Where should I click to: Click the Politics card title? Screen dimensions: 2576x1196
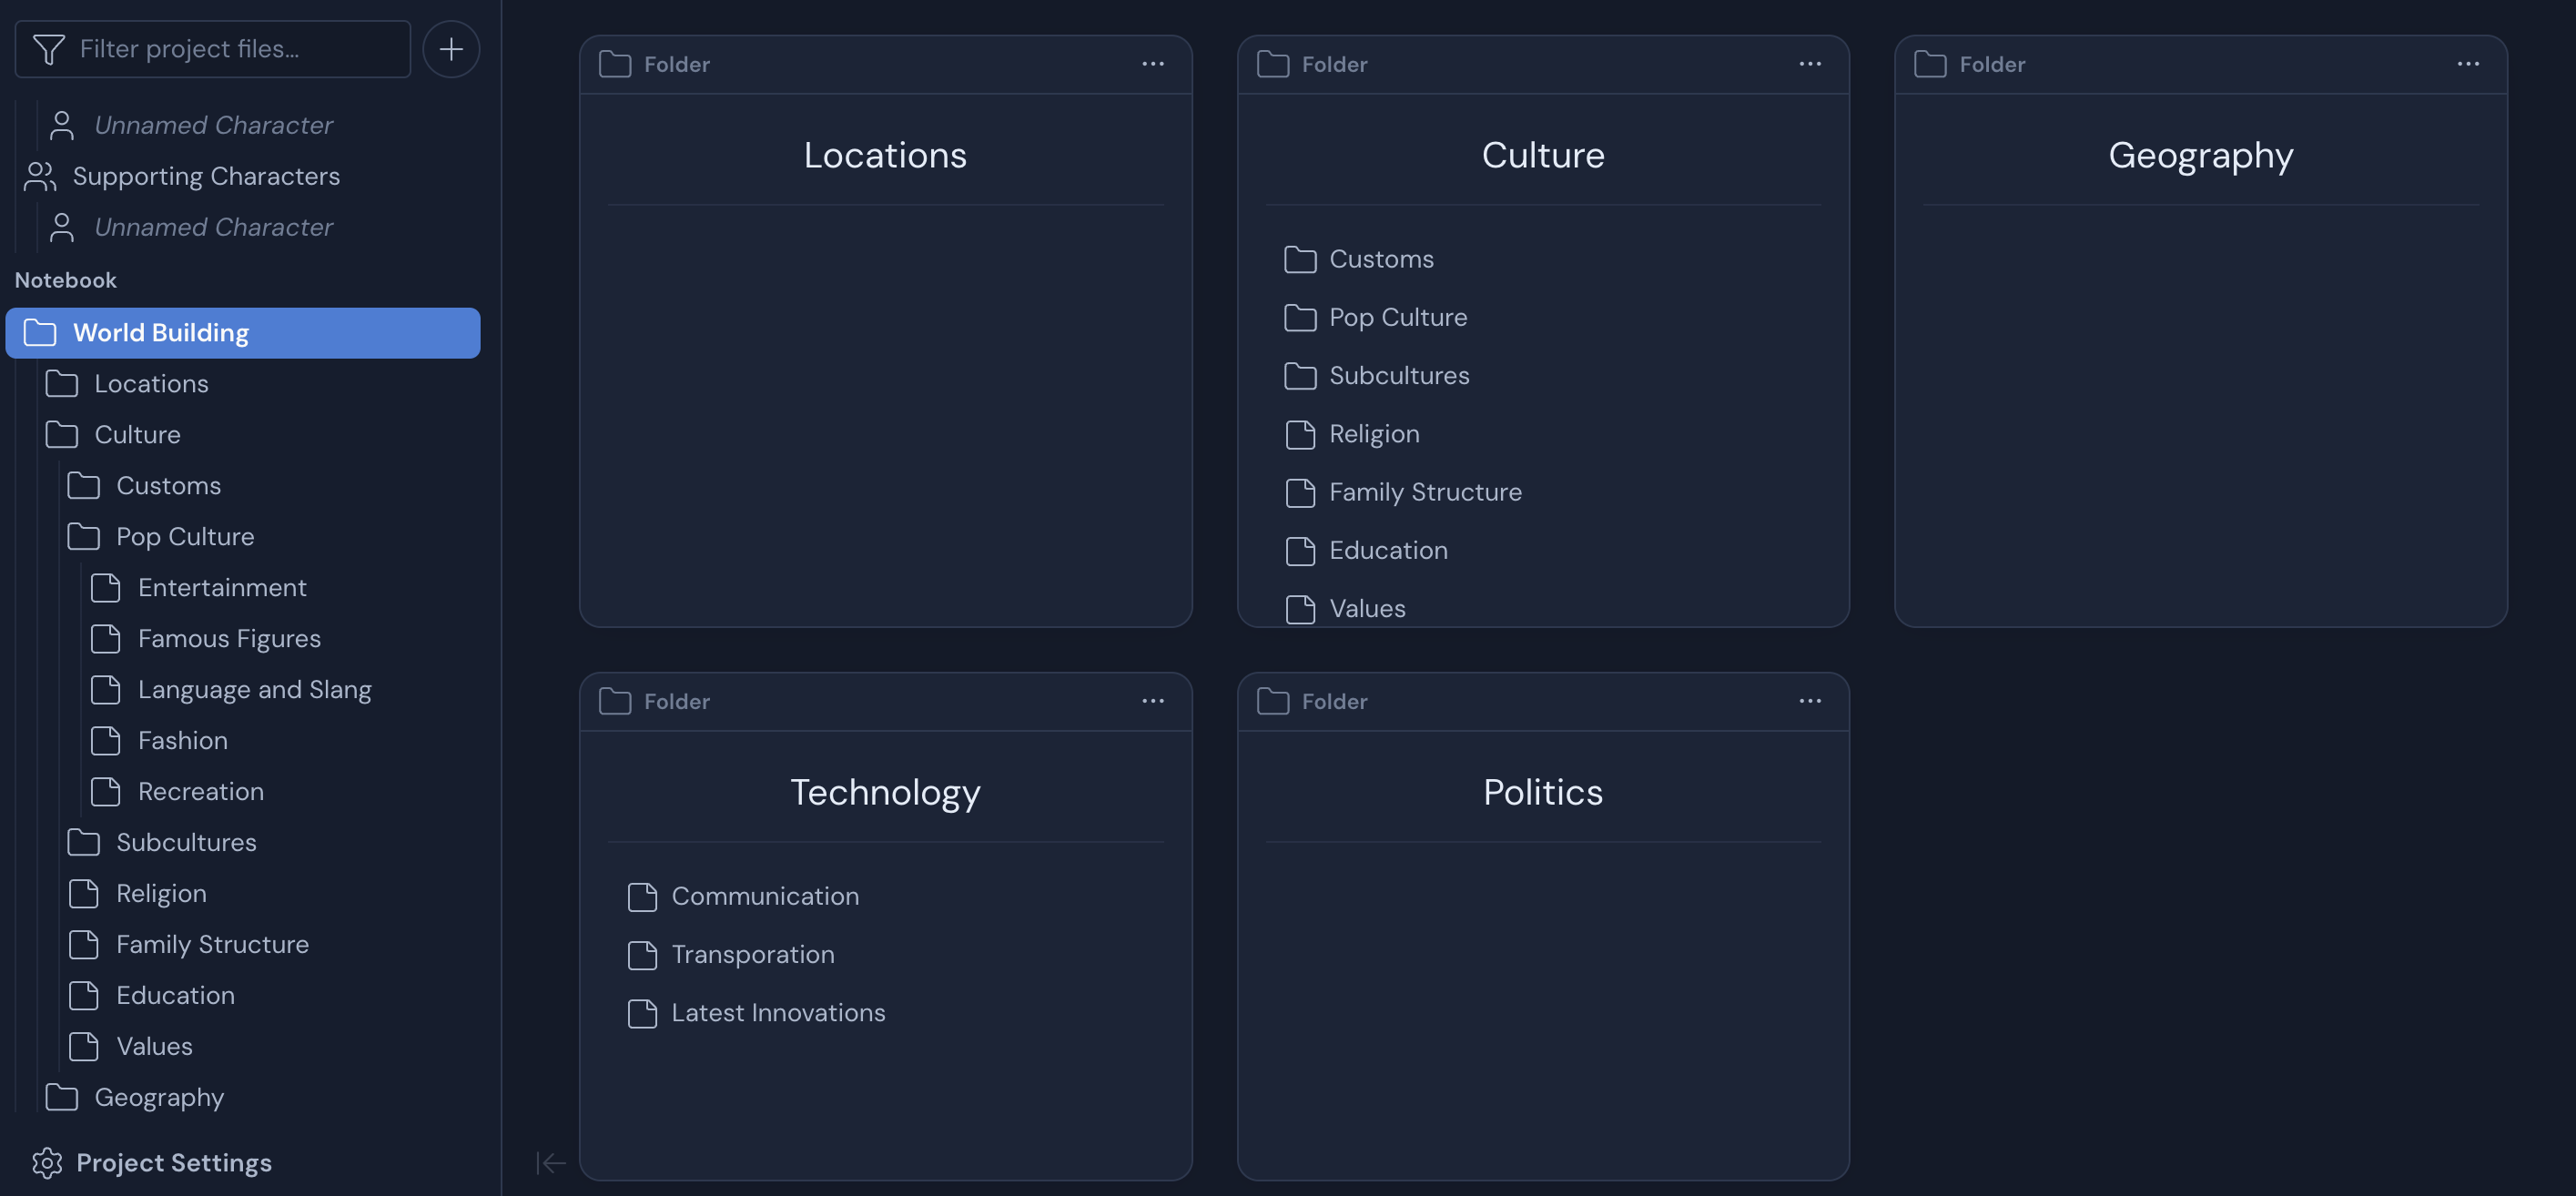click(1543, 792)
